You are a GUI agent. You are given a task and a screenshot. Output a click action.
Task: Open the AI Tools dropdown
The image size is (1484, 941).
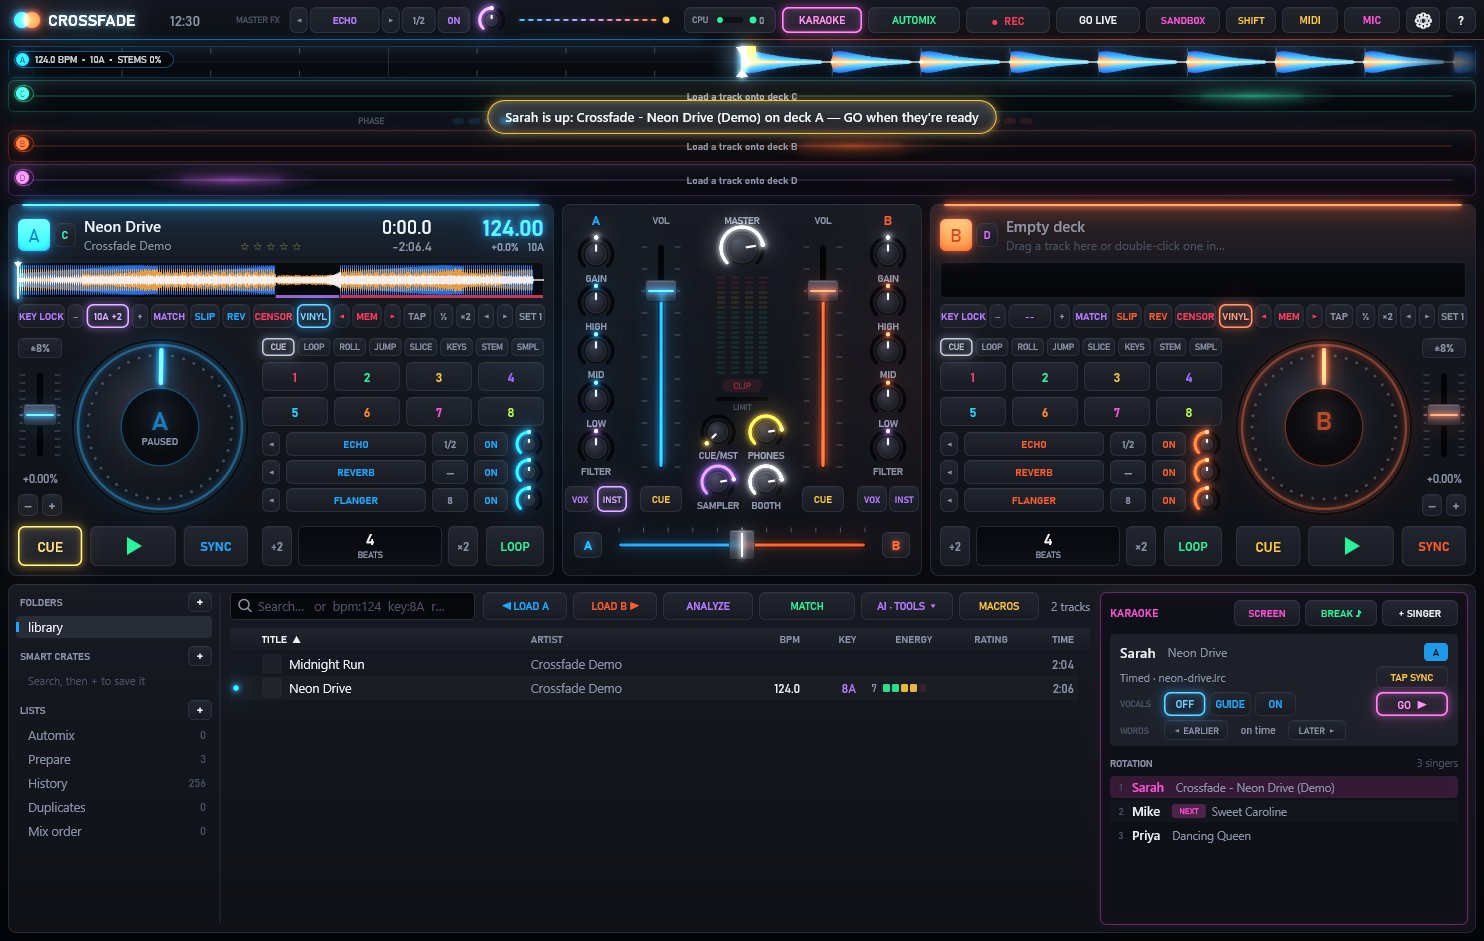coord(907,606)
